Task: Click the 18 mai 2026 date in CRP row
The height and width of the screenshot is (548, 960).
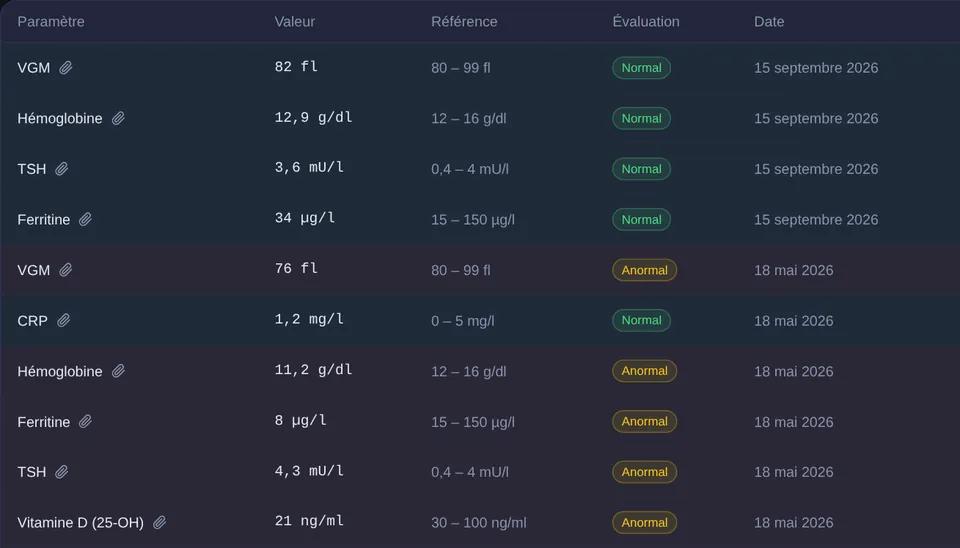Action: coord(793,321)
